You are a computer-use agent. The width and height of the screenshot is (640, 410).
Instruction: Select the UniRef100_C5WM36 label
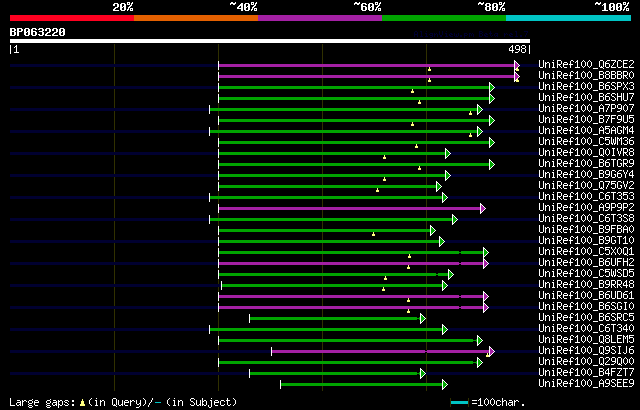586,142
